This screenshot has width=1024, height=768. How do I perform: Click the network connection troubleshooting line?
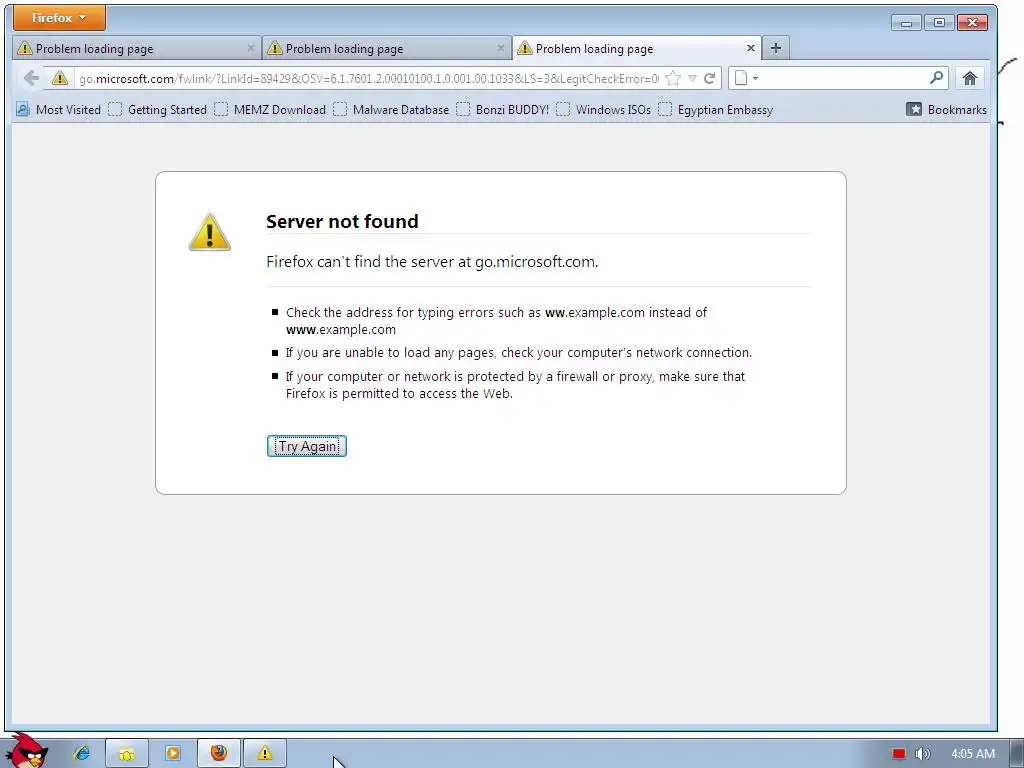519,353
